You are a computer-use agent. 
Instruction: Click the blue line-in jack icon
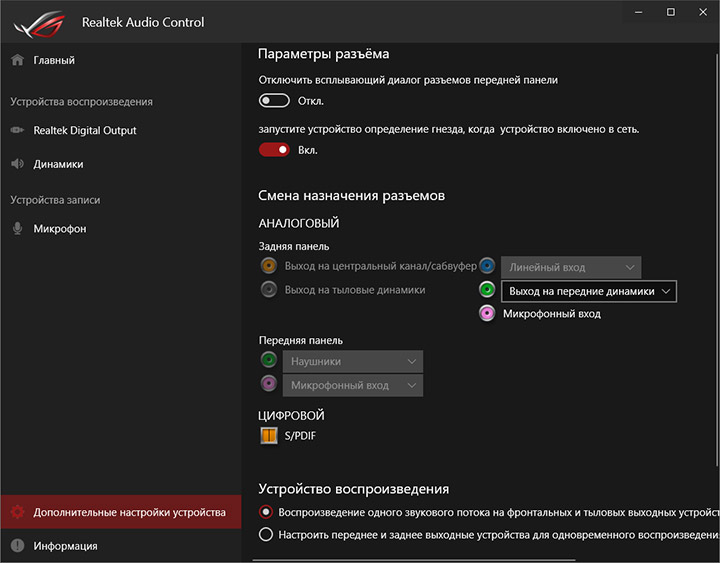click(x=487, y=266)
